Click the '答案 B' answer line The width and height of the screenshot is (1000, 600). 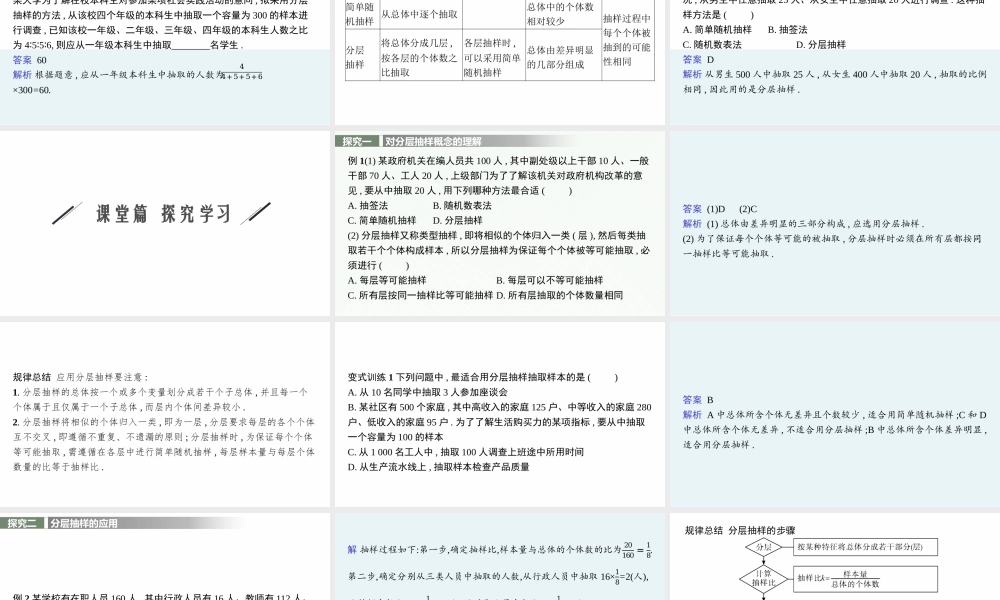coord(698,400)
